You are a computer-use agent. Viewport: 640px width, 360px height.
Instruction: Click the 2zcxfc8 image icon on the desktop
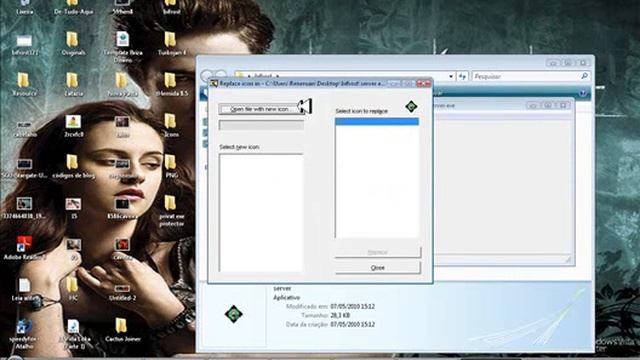pos(73,125)
